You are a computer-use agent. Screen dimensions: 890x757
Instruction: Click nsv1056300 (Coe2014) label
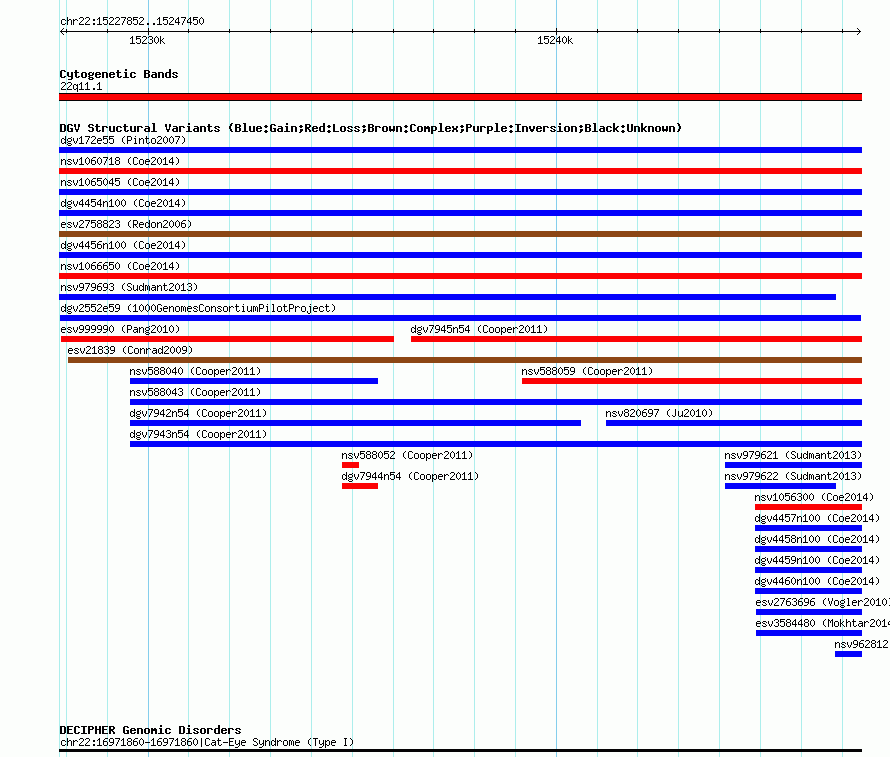(x=814, y=497)
